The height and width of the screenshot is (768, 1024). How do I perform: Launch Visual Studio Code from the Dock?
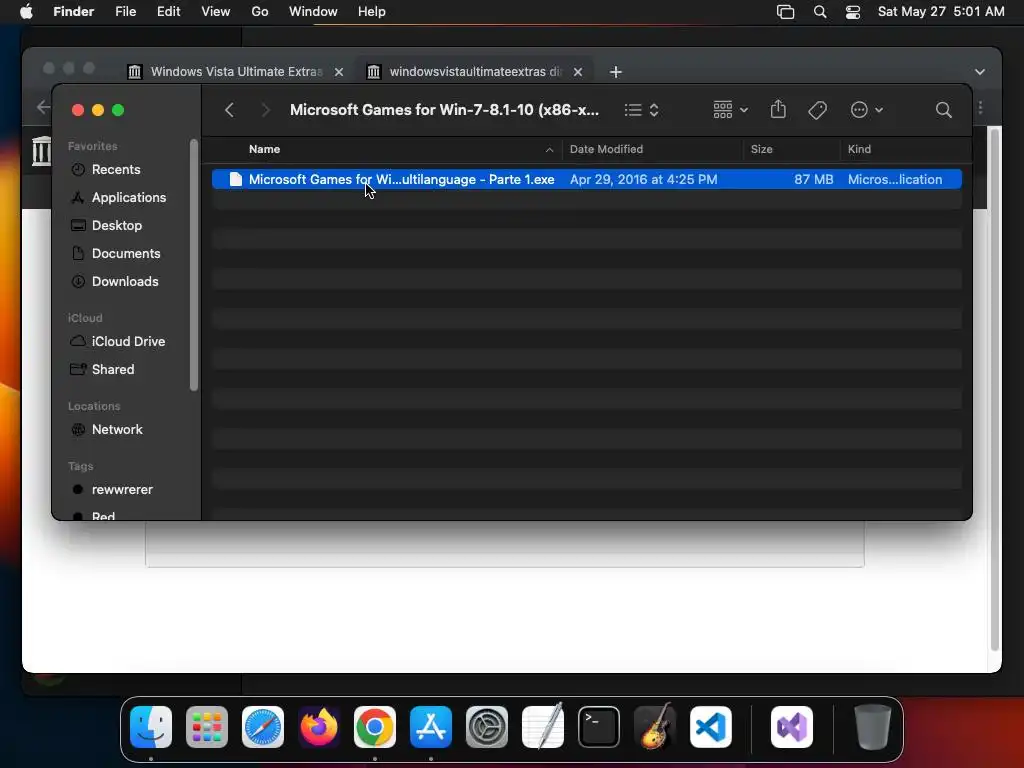click(x=711, y=727)
